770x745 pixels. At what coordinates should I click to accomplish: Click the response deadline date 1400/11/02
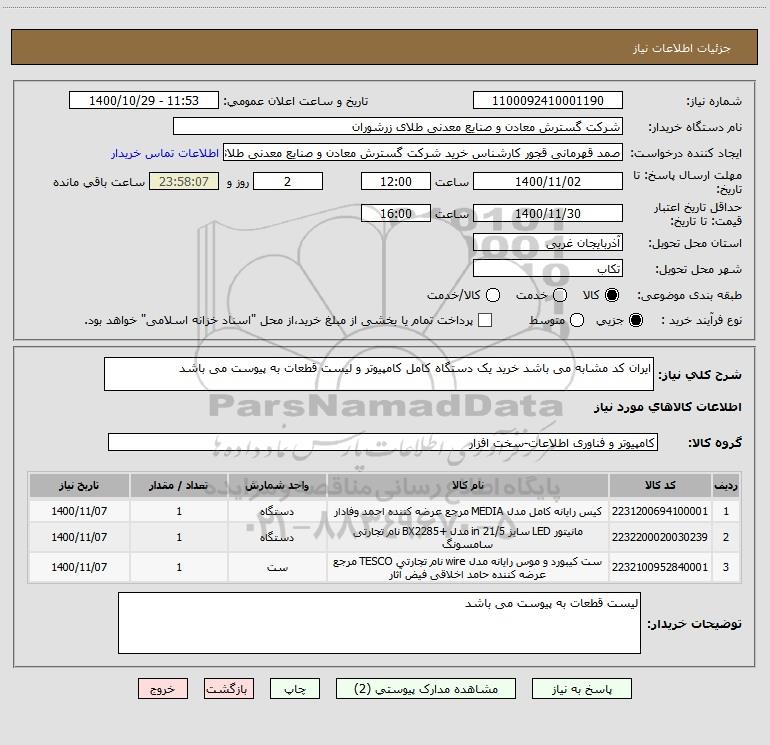click(x=548, y=181)
